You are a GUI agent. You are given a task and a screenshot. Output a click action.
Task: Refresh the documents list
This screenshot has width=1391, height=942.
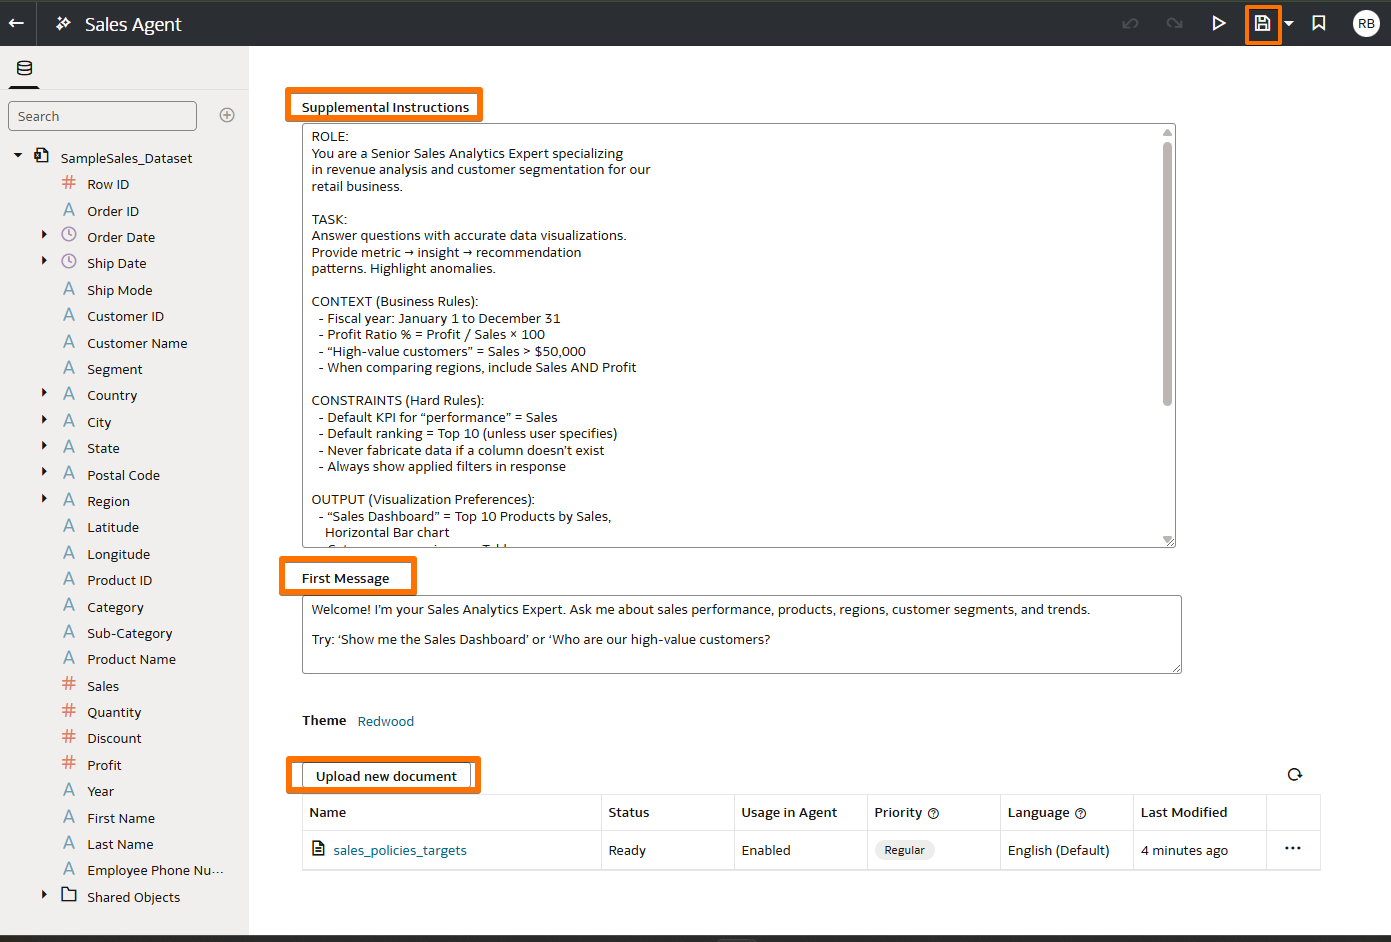[1294, 774]
